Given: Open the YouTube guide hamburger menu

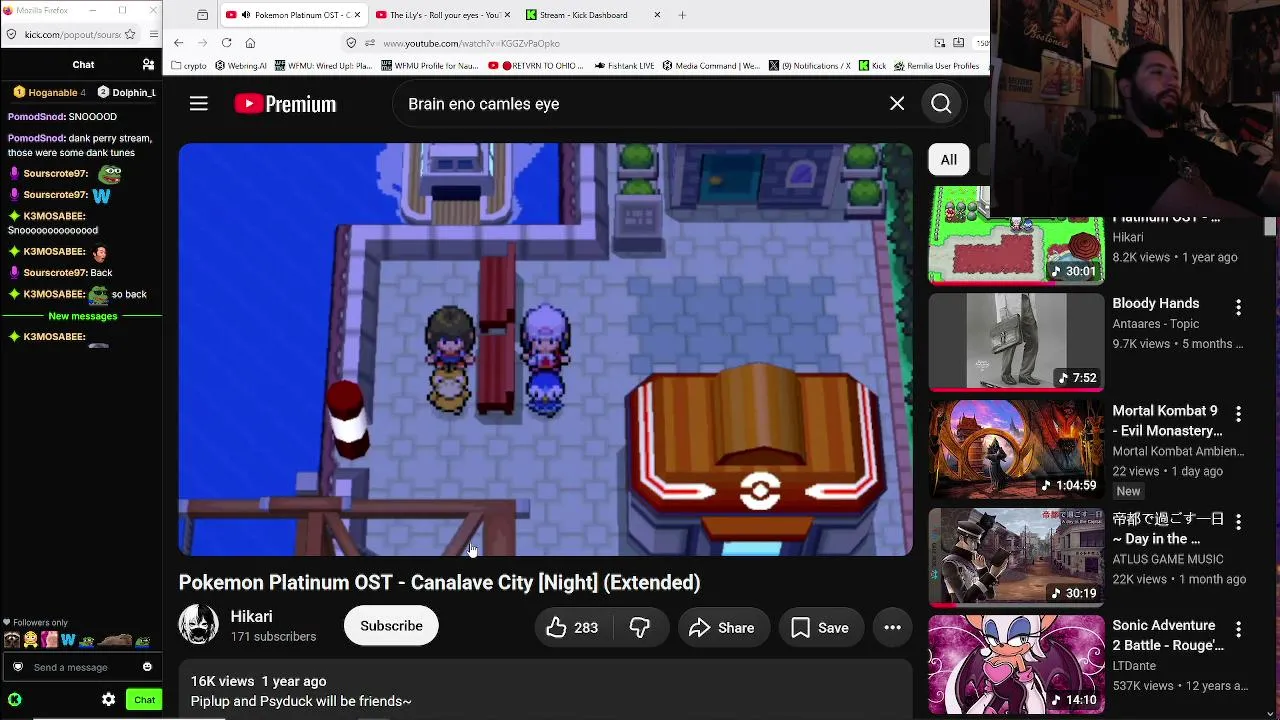Looking at the screenshot, I should [x=199, y=104].
